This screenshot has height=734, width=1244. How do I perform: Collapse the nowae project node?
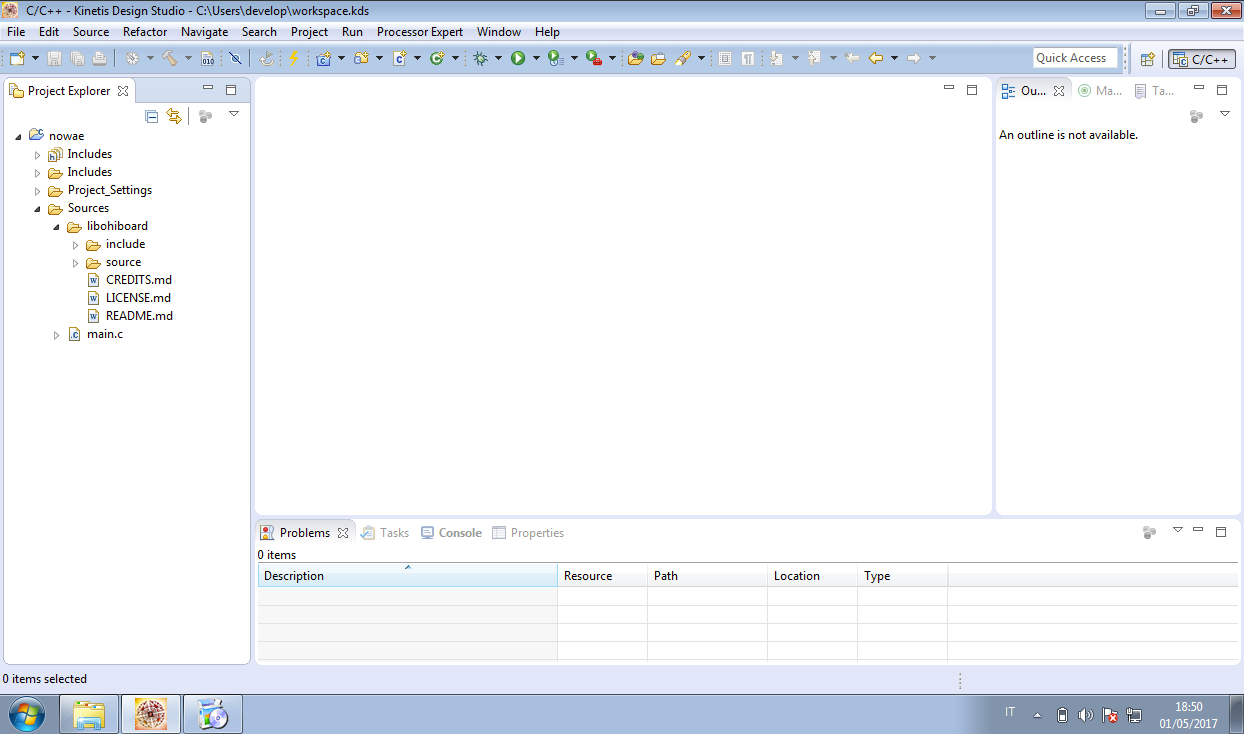18,136
